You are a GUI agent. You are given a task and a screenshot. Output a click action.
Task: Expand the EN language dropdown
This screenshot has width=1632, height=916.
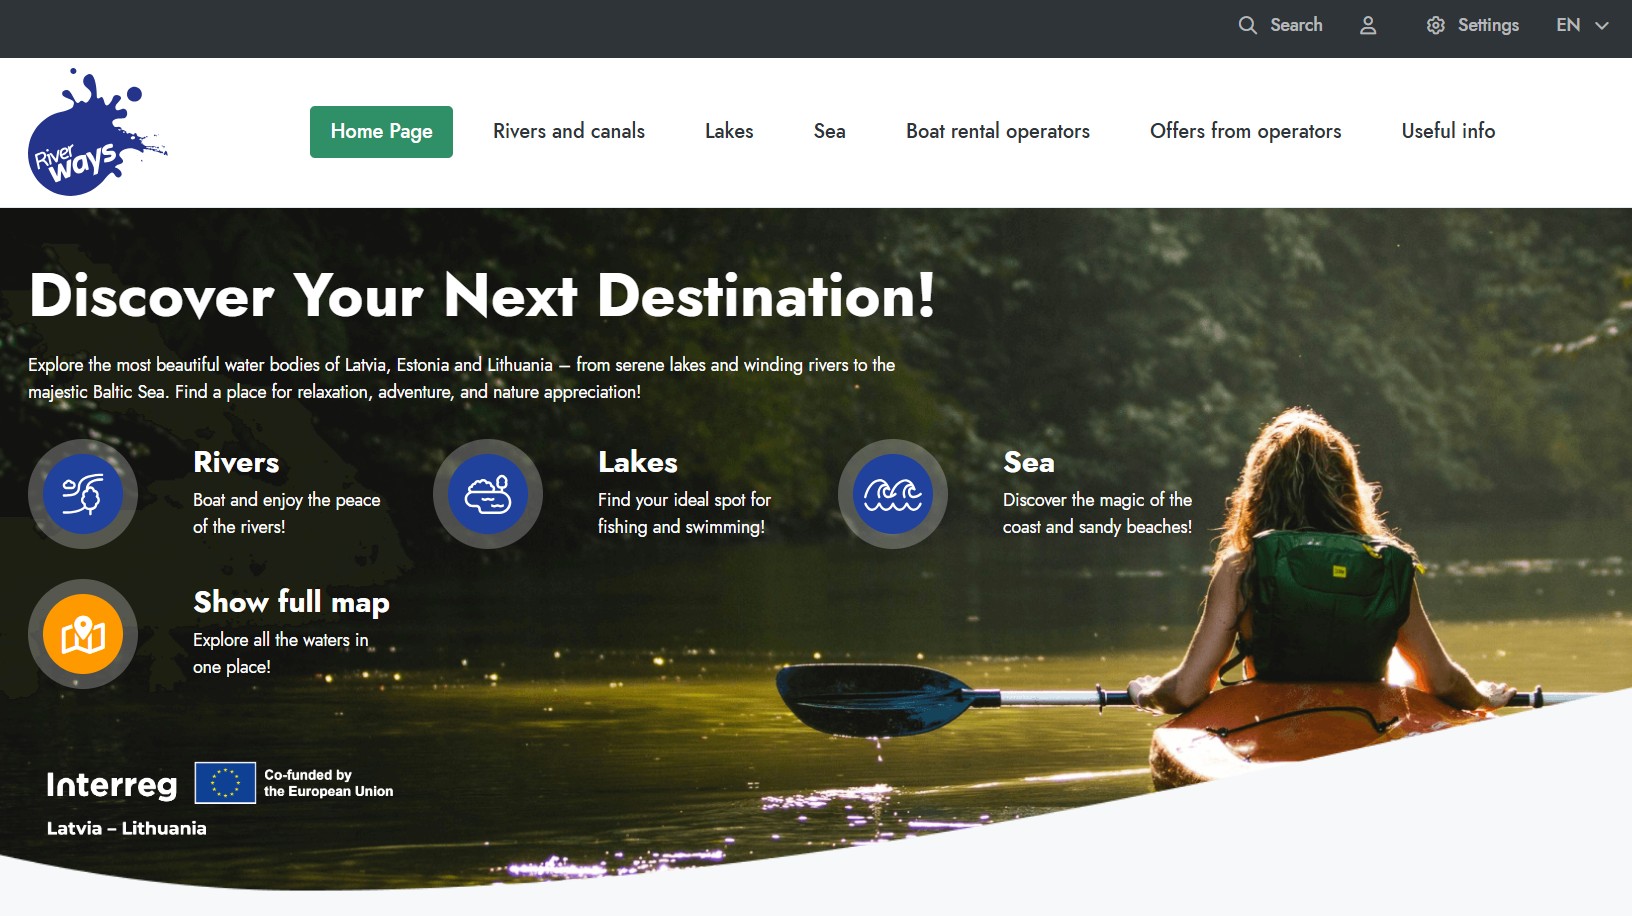click(1582, 26)
